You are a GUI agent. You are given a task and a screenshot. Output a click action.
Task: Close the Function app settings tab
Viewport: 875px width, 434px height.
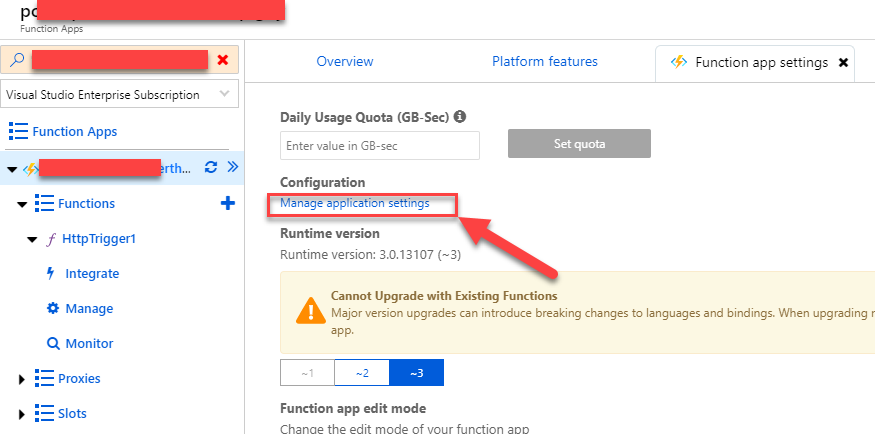click(x=843, y=62)
